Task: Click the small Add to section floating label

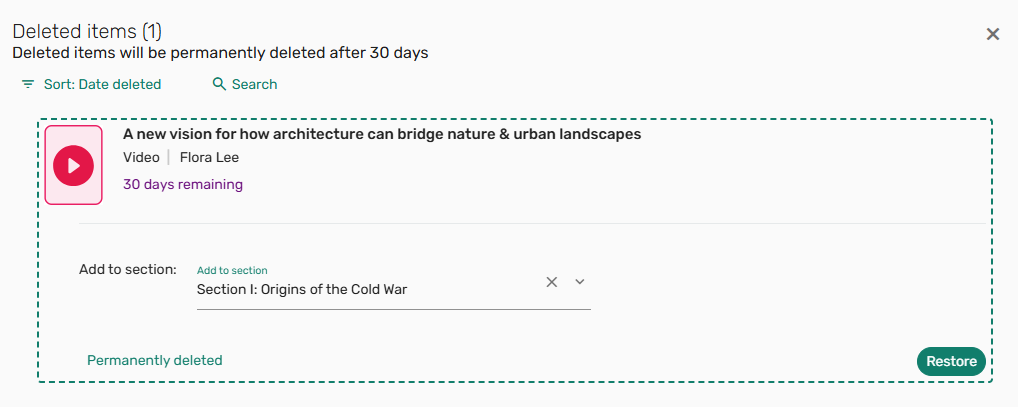Action: coord(232,270)
